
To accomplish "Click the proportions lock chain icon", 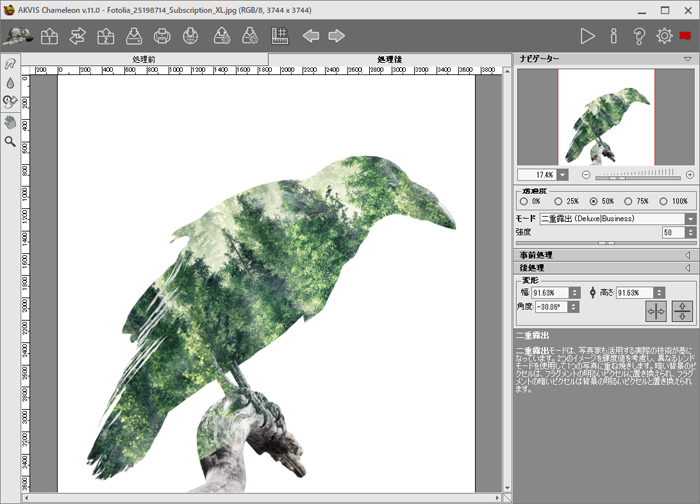I will [x=592, y=293].
